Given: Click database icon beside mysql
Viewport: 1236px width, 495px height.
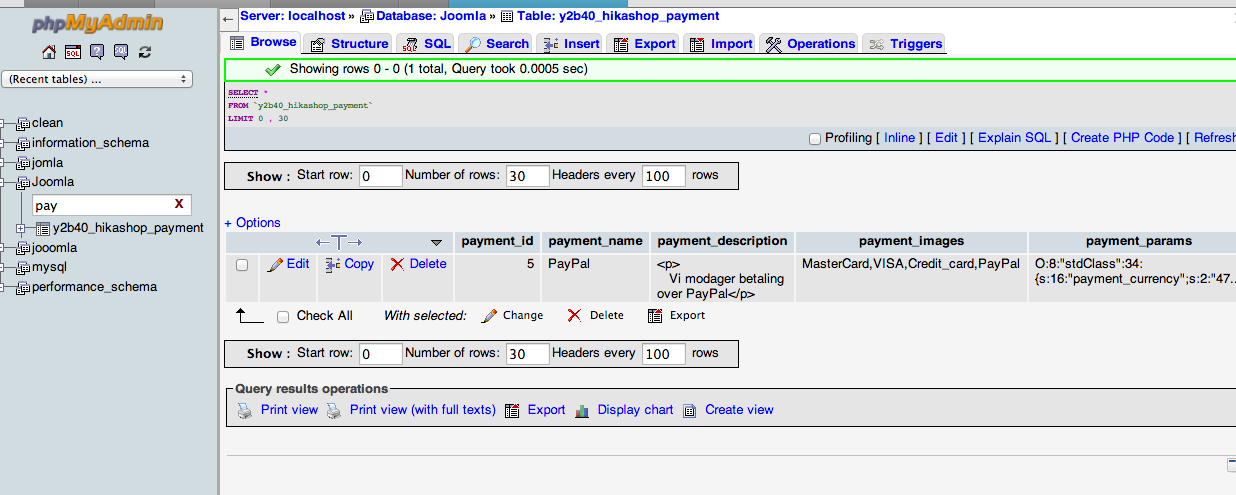Looking at the screenshot, I should [23, 267].
